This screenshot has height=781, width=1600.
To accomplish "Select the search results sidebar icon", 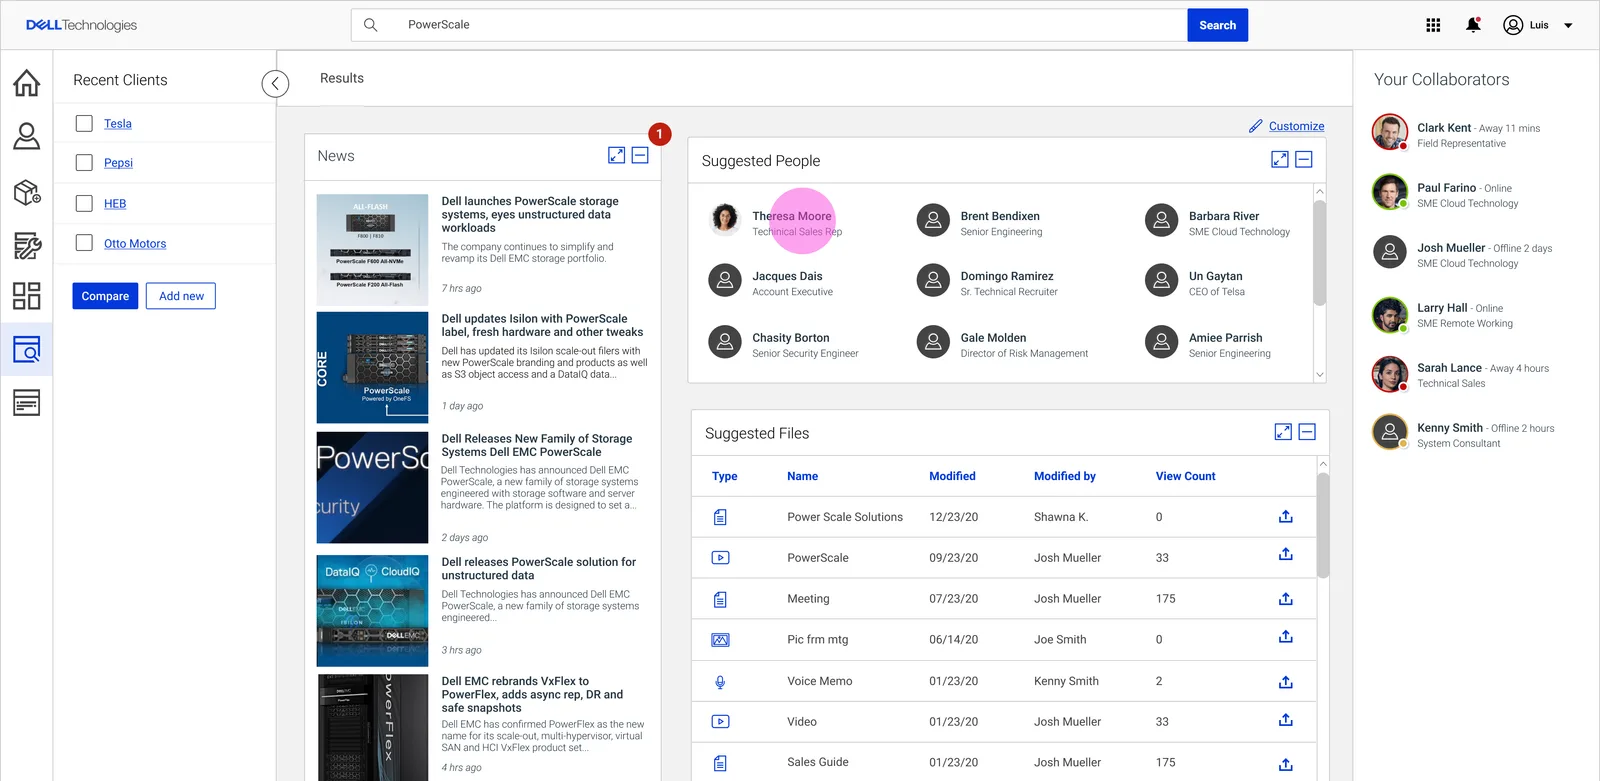I will pyautogui.click(x=27, y=349).
